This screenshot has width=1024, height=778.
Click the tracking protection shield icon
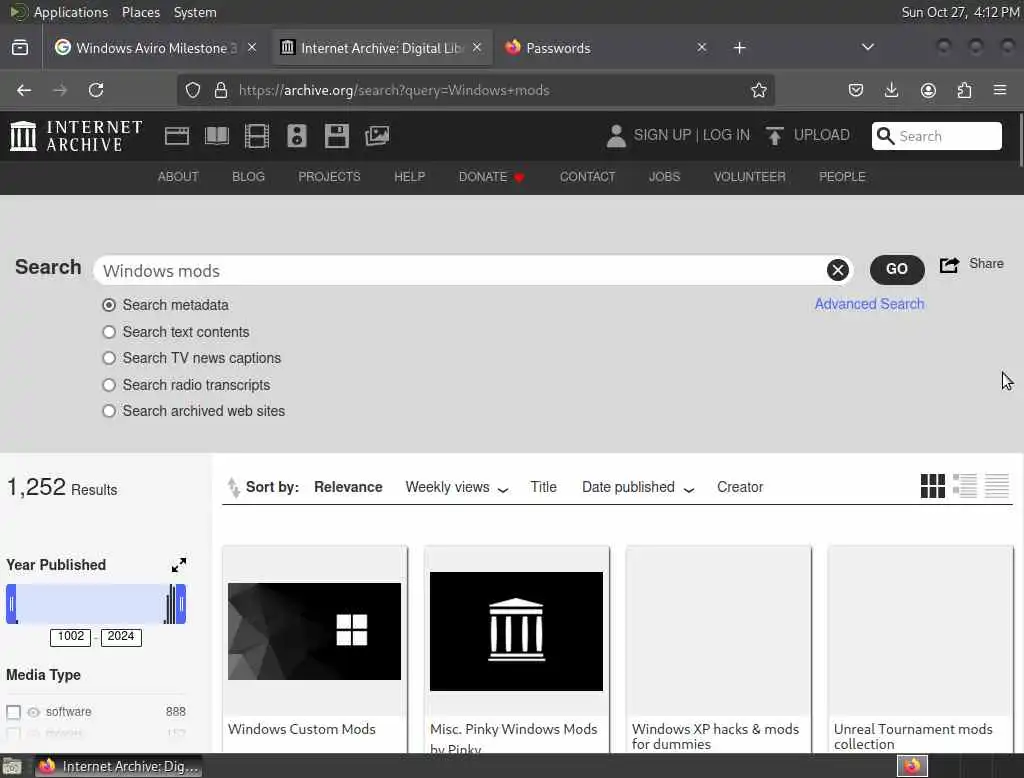pyautogui.click(x=193, y=90)
